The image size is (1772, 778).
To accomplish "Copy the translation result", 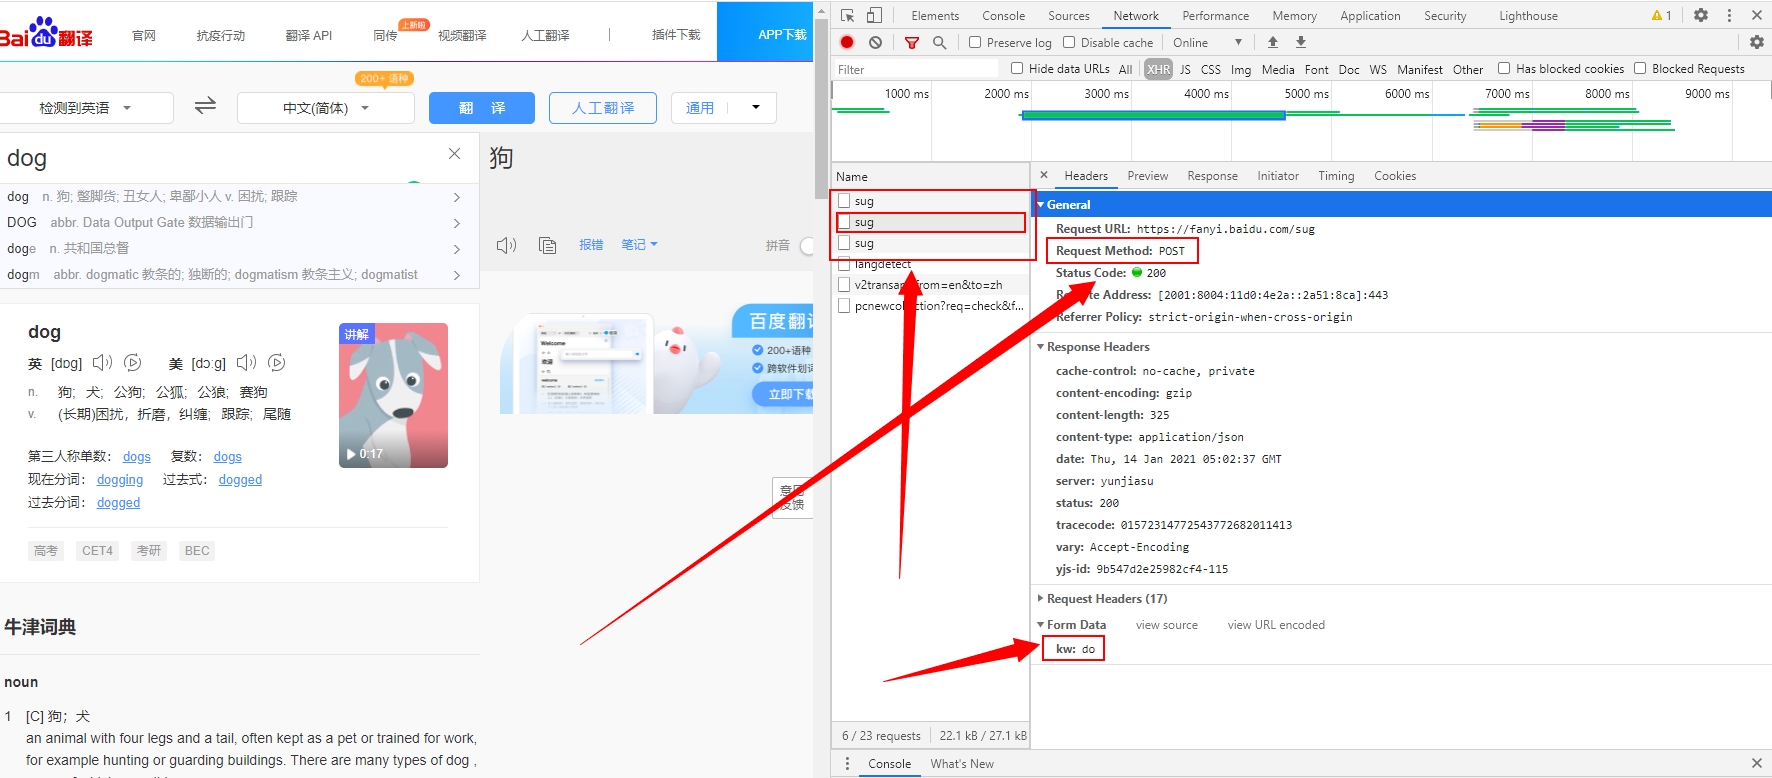I will [547, 245].
